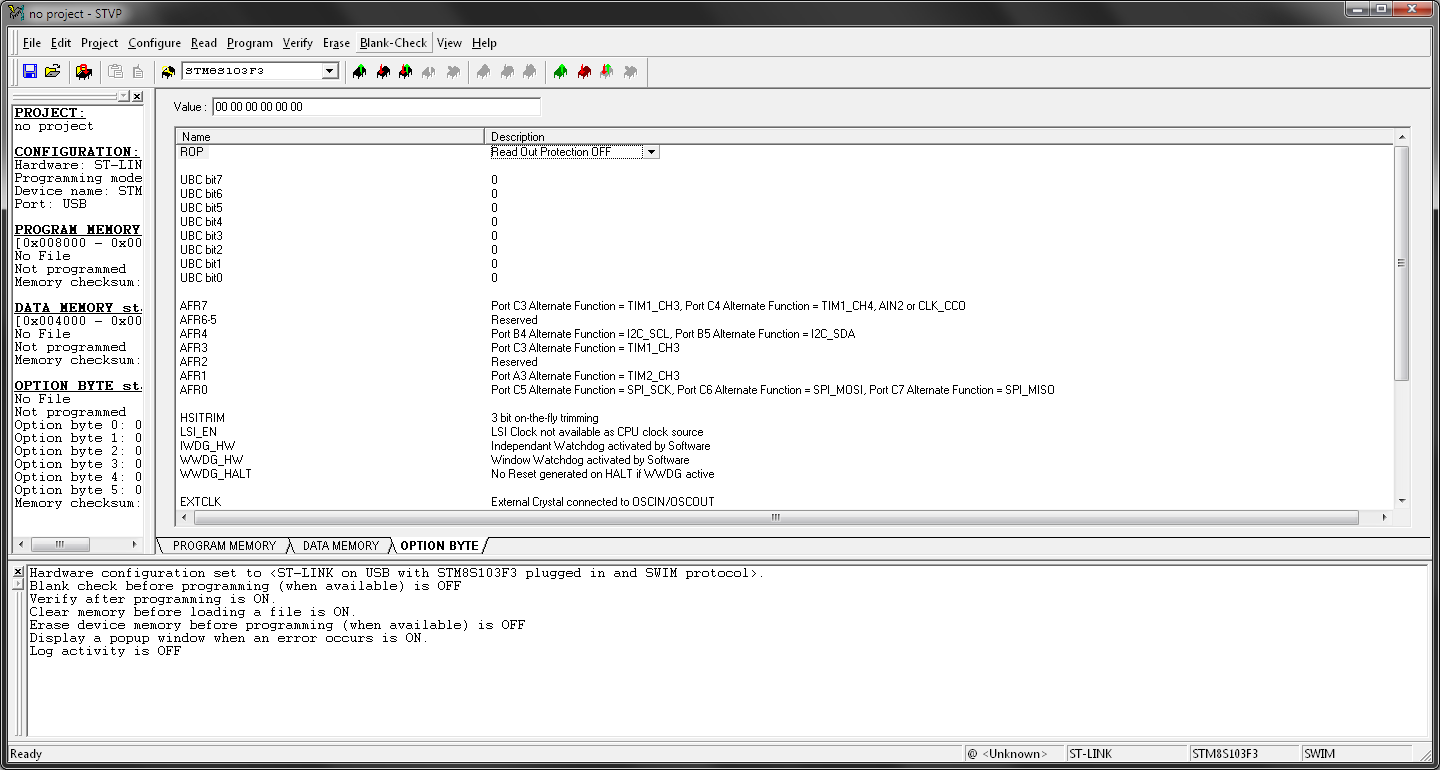Click the side panel scroll left arrow
Screen dimensions: 1440x770
tap(19, 545)
